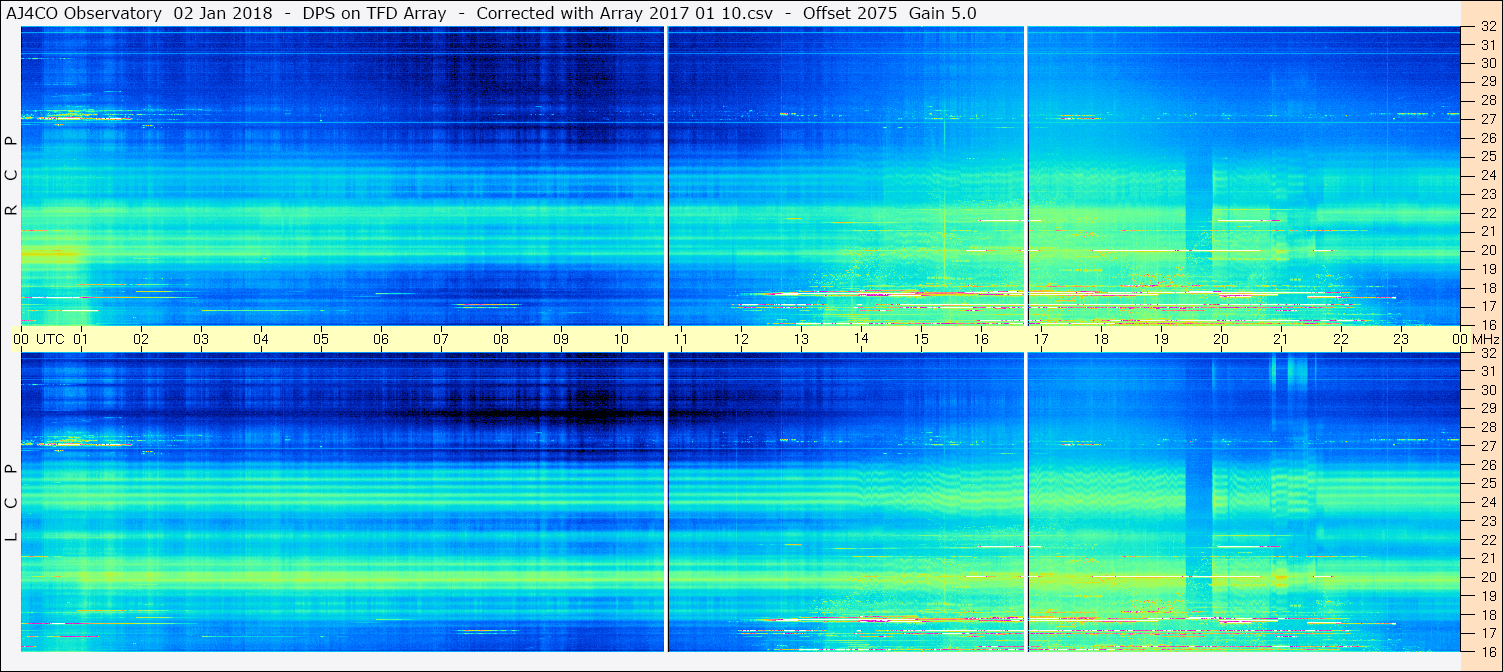This screenshot has height=672, width=1503.
Task: Select the 19 hour tick label on time axis
Action: click(x=1161, y=339)
